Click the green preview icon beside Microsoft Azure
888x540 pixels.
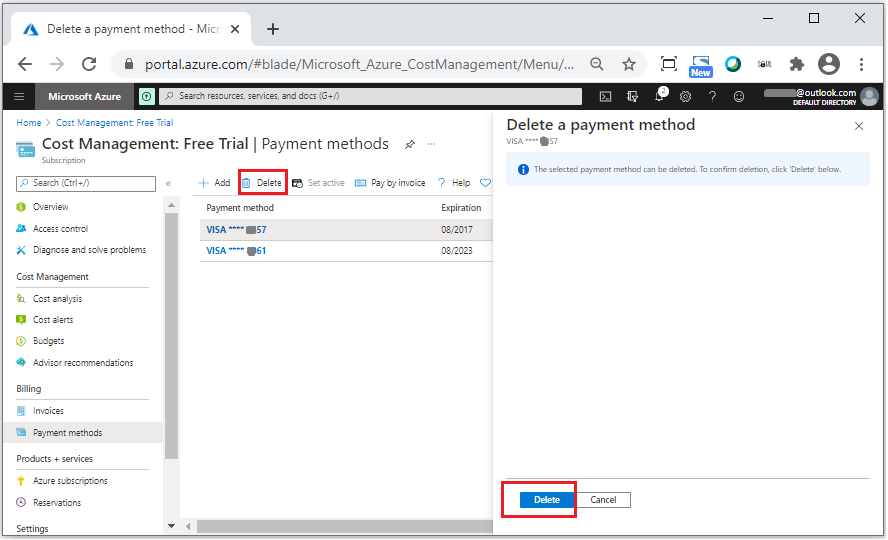147,97
